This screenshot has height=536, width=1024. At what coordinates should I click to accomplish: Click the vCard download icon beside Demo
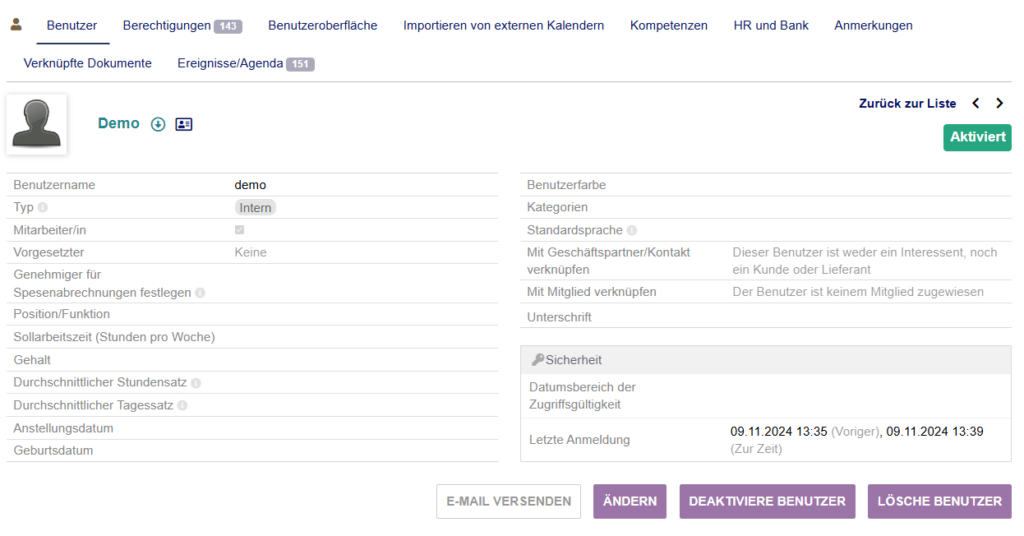click(158, 124)
